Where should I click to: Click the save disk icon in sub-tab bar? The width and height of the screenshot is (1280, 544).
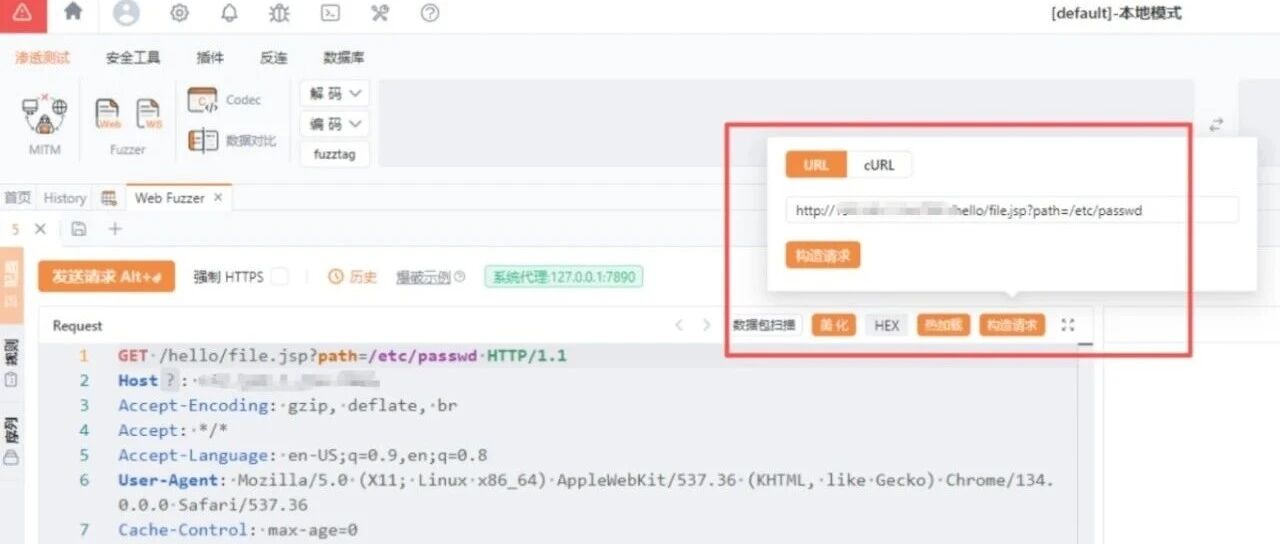[x=79, y=229]
